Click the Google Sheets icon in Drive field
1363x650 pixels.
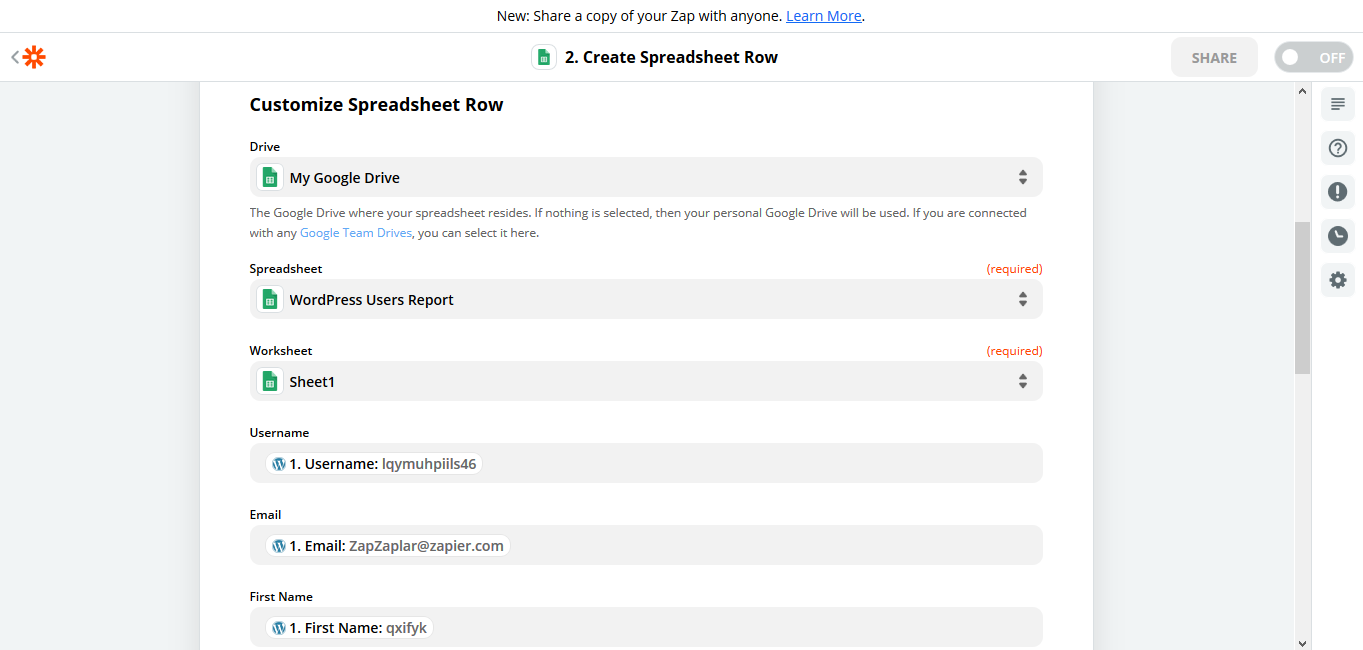tap(269, 177)
